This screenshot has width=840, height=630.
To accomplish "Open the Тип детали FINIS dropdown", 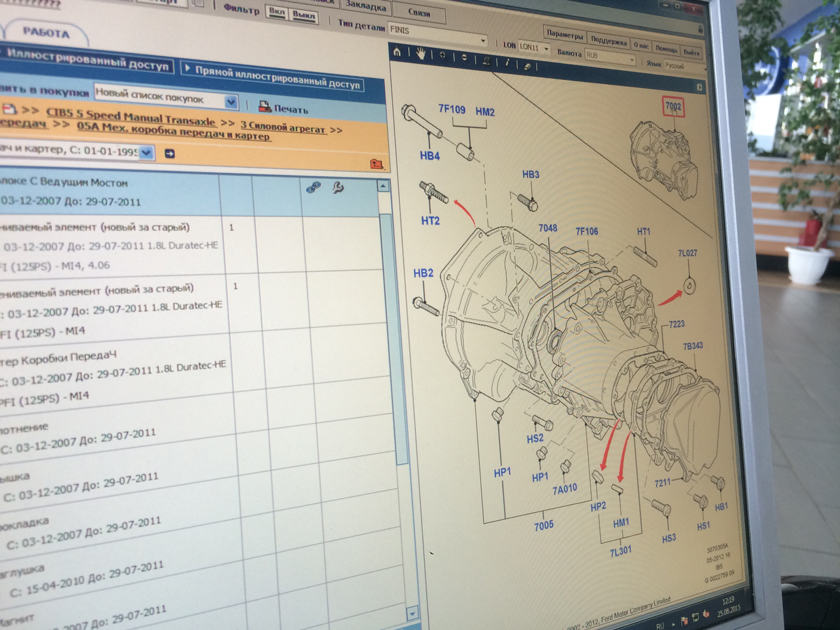I will (x=437, y=34).
